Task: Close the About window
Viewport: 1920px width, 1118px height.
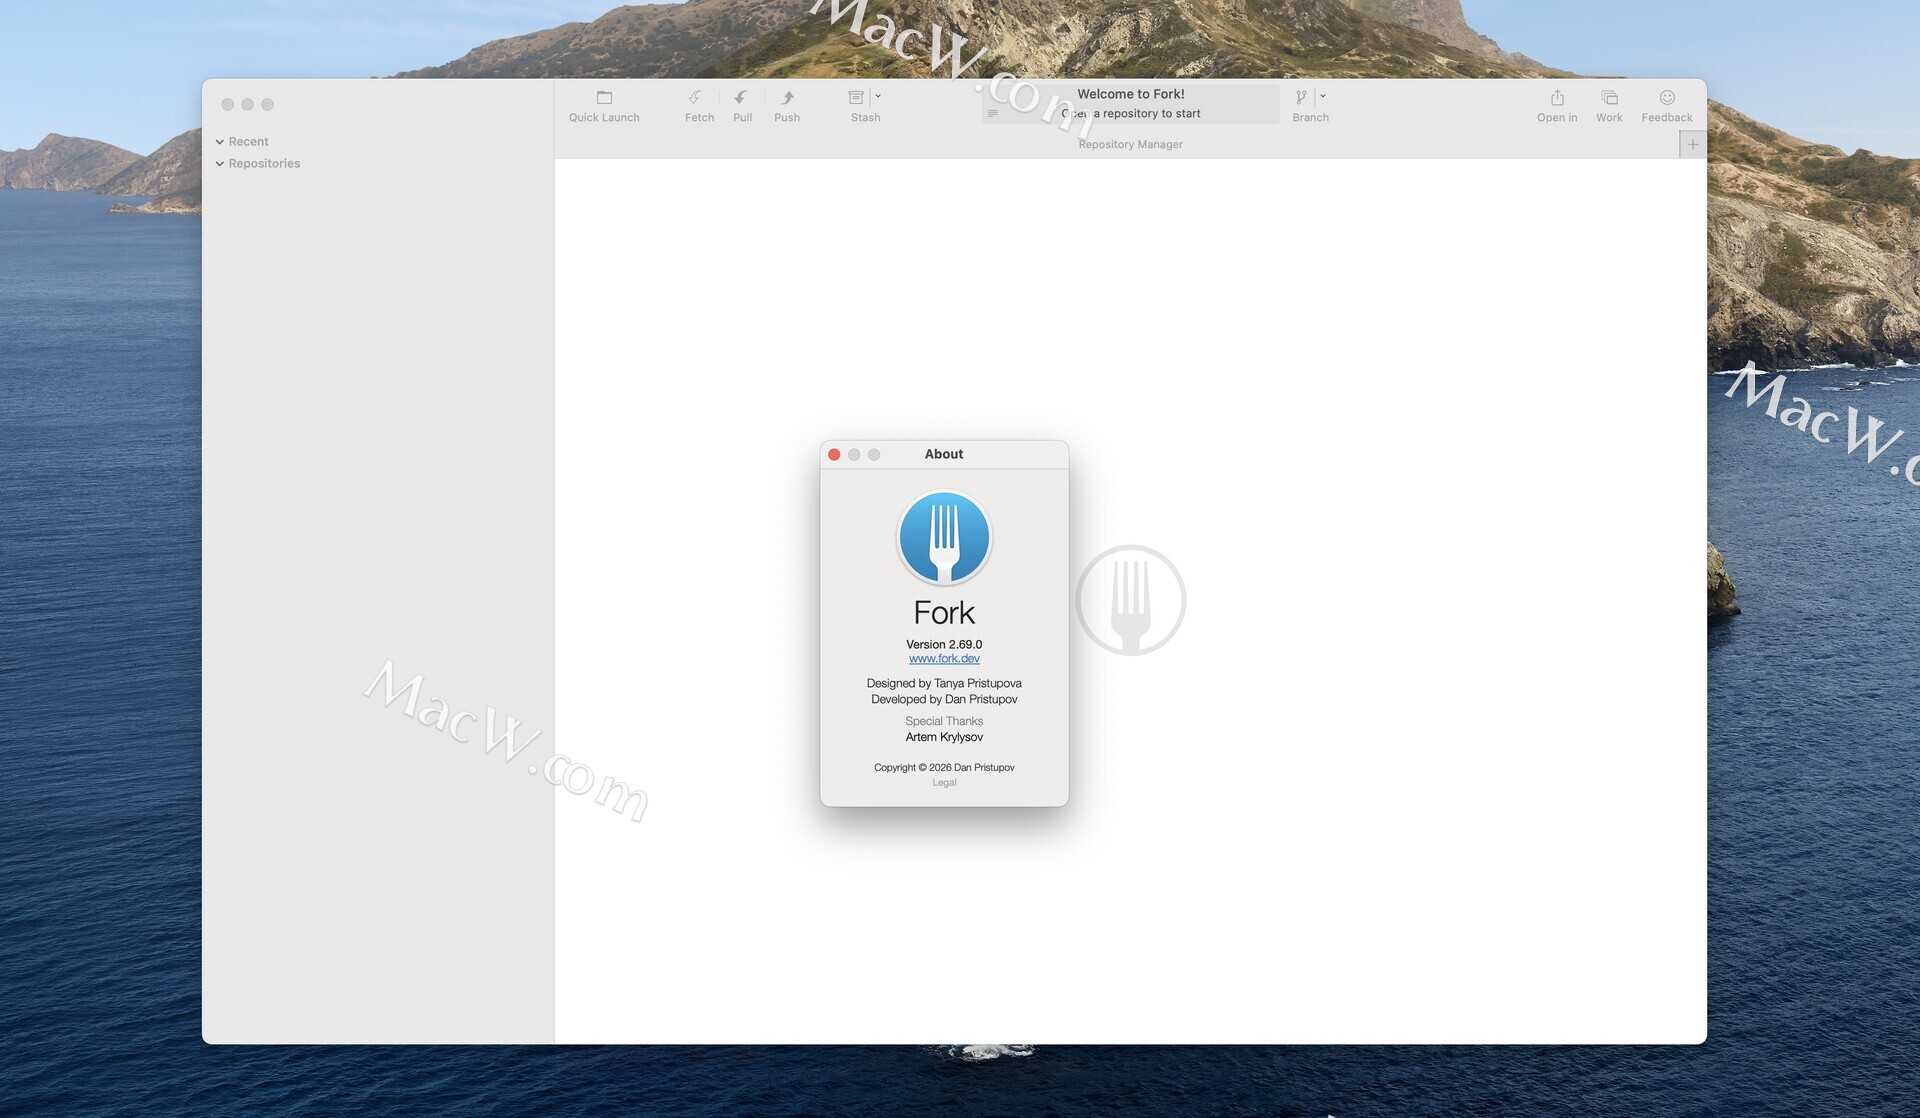Action: coord(834,455)
